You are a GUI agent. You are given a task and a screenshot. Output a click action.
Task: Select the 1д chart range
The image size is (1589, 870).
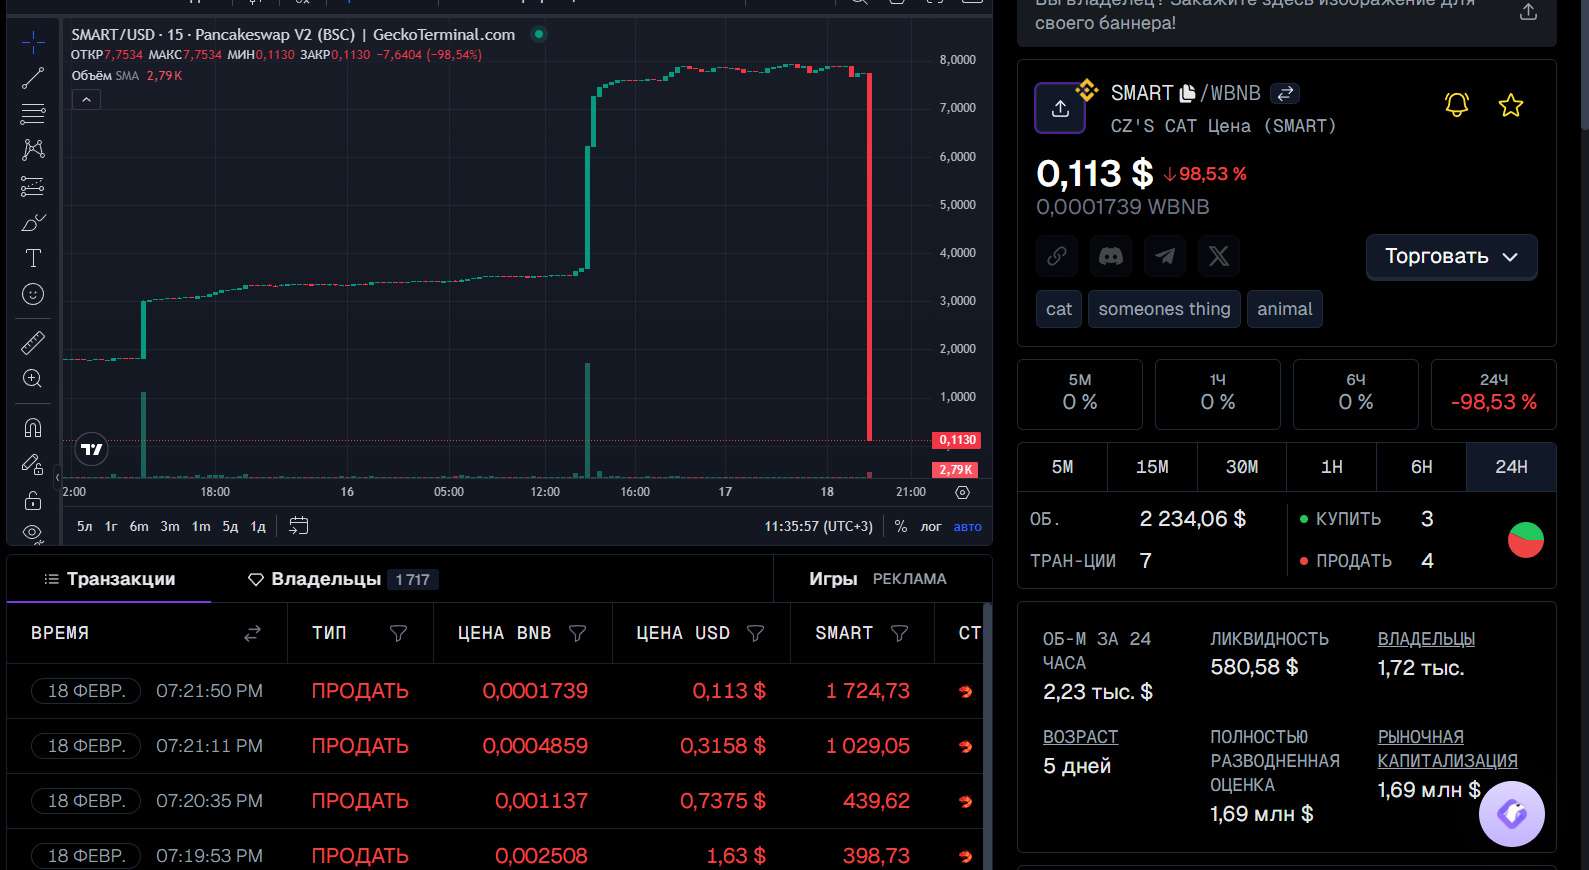(258, 526)
